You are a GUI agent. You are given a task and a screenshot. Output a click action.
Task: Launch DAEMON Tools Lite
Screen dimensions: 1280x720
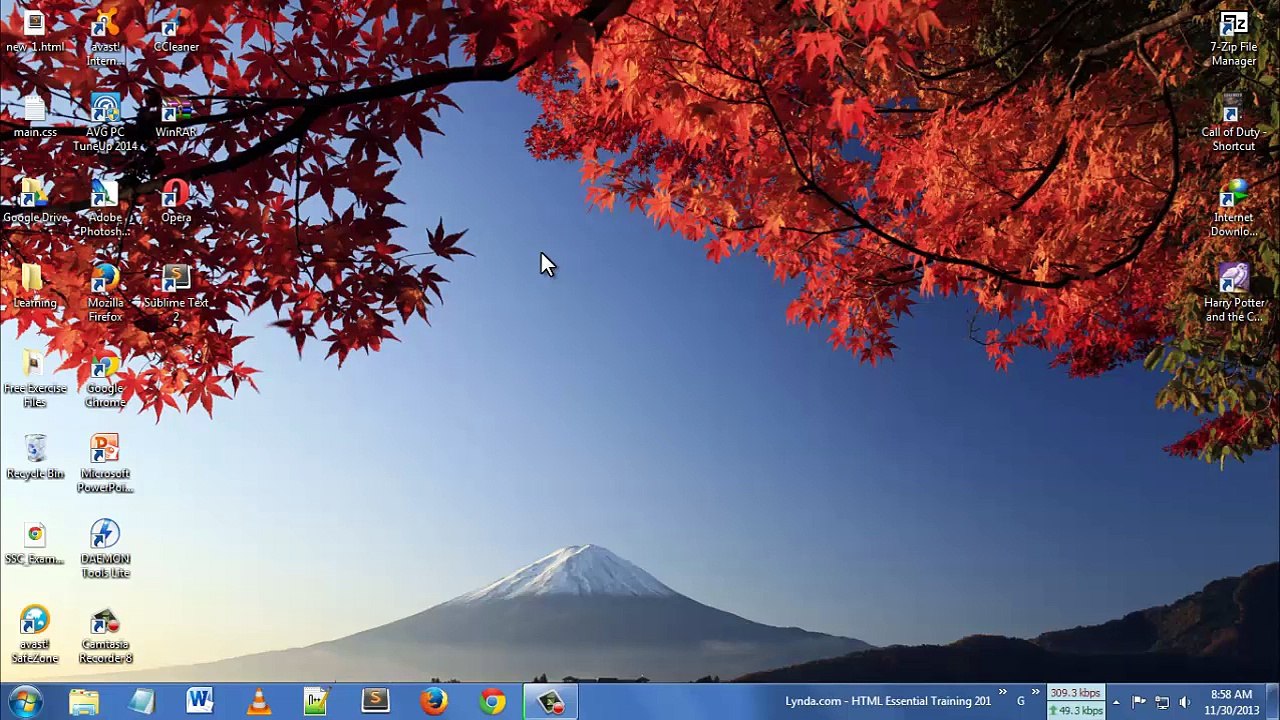click(x=105, y=551)
